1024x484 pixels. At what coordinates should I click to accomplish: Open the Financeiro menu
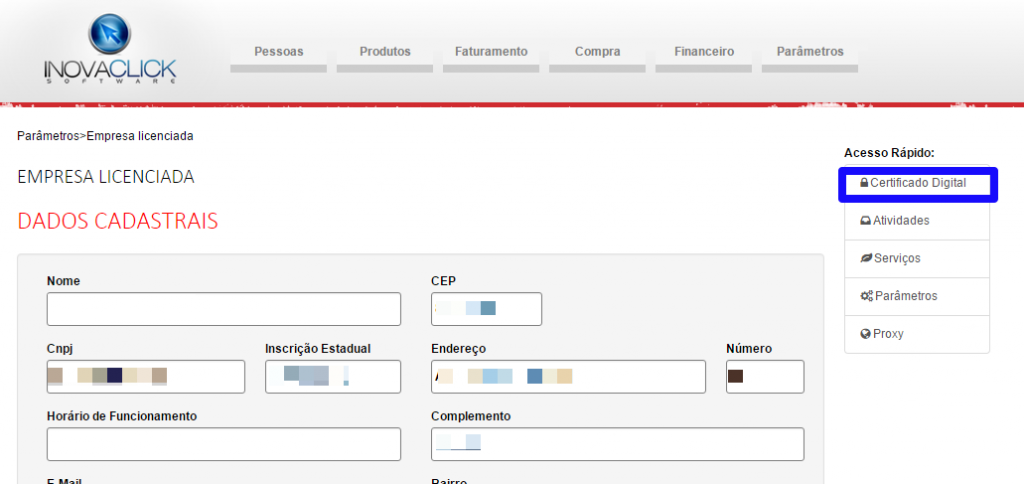coord(704,52)
